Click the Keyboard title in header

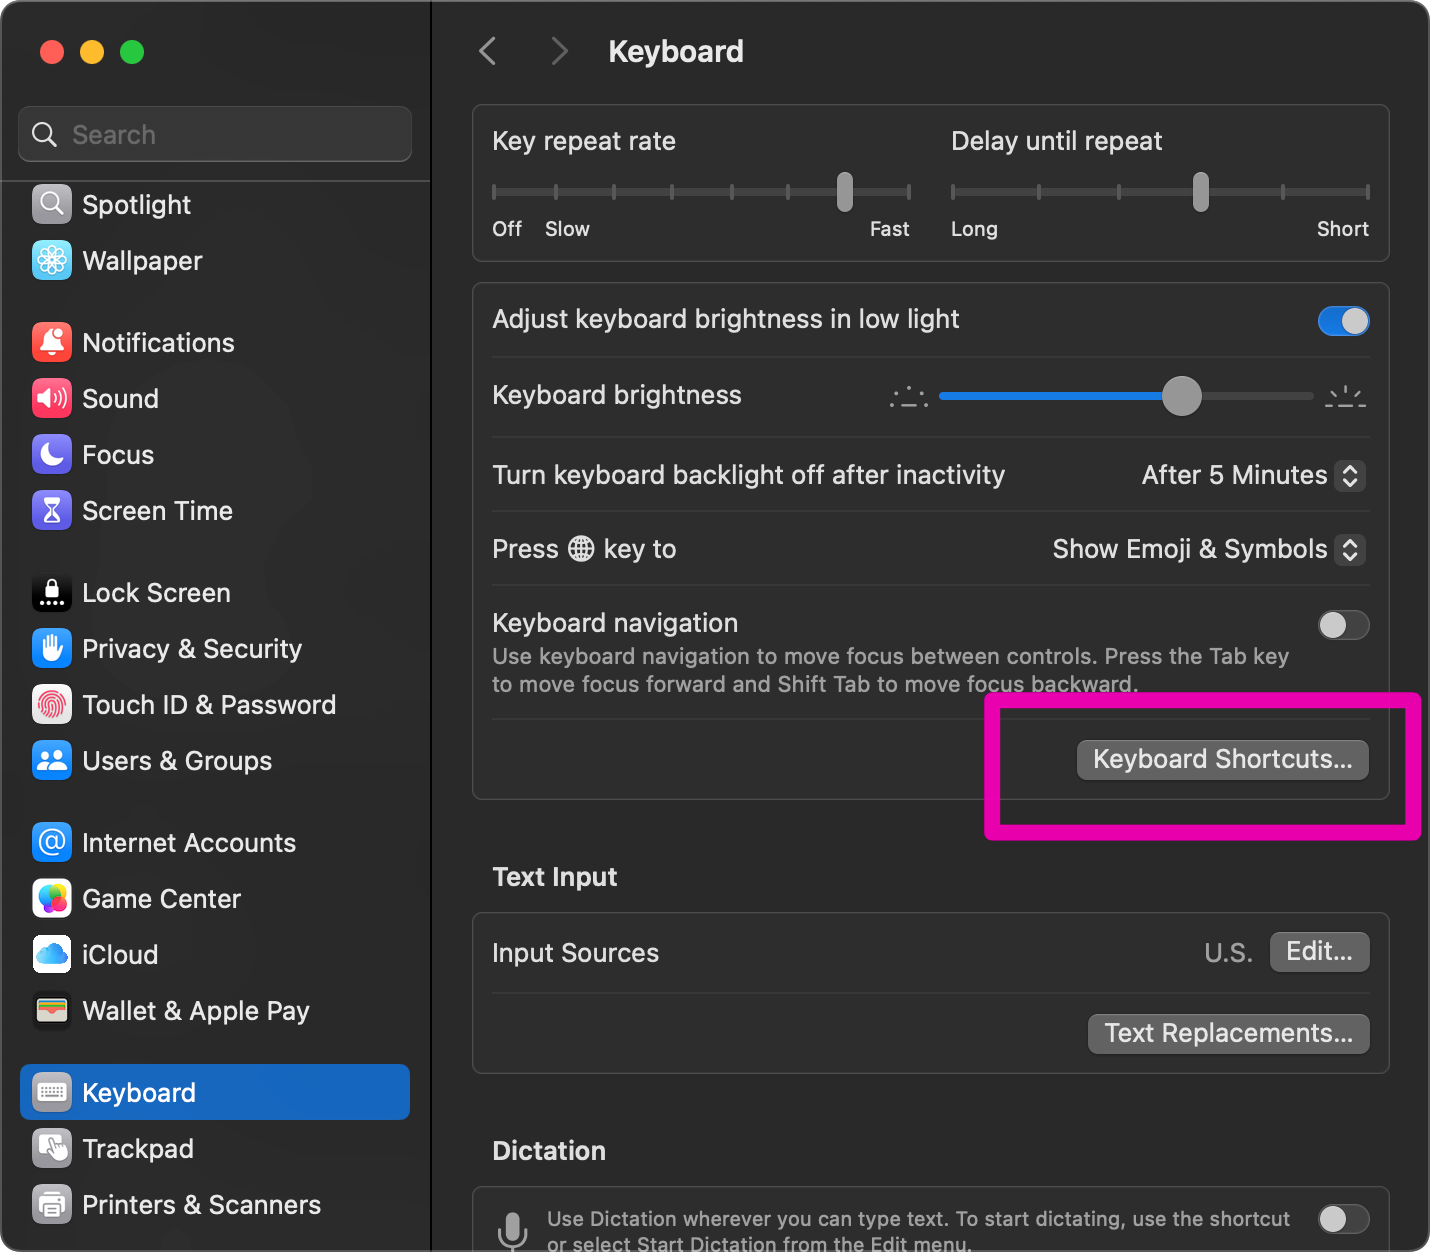(x=676, y=51)
